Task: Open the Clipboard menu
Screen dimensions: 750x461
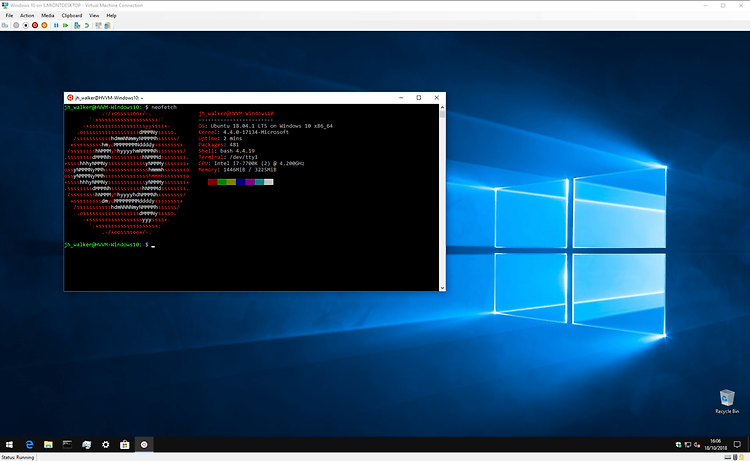Action: pyautogui.click(x=72, y=15)
